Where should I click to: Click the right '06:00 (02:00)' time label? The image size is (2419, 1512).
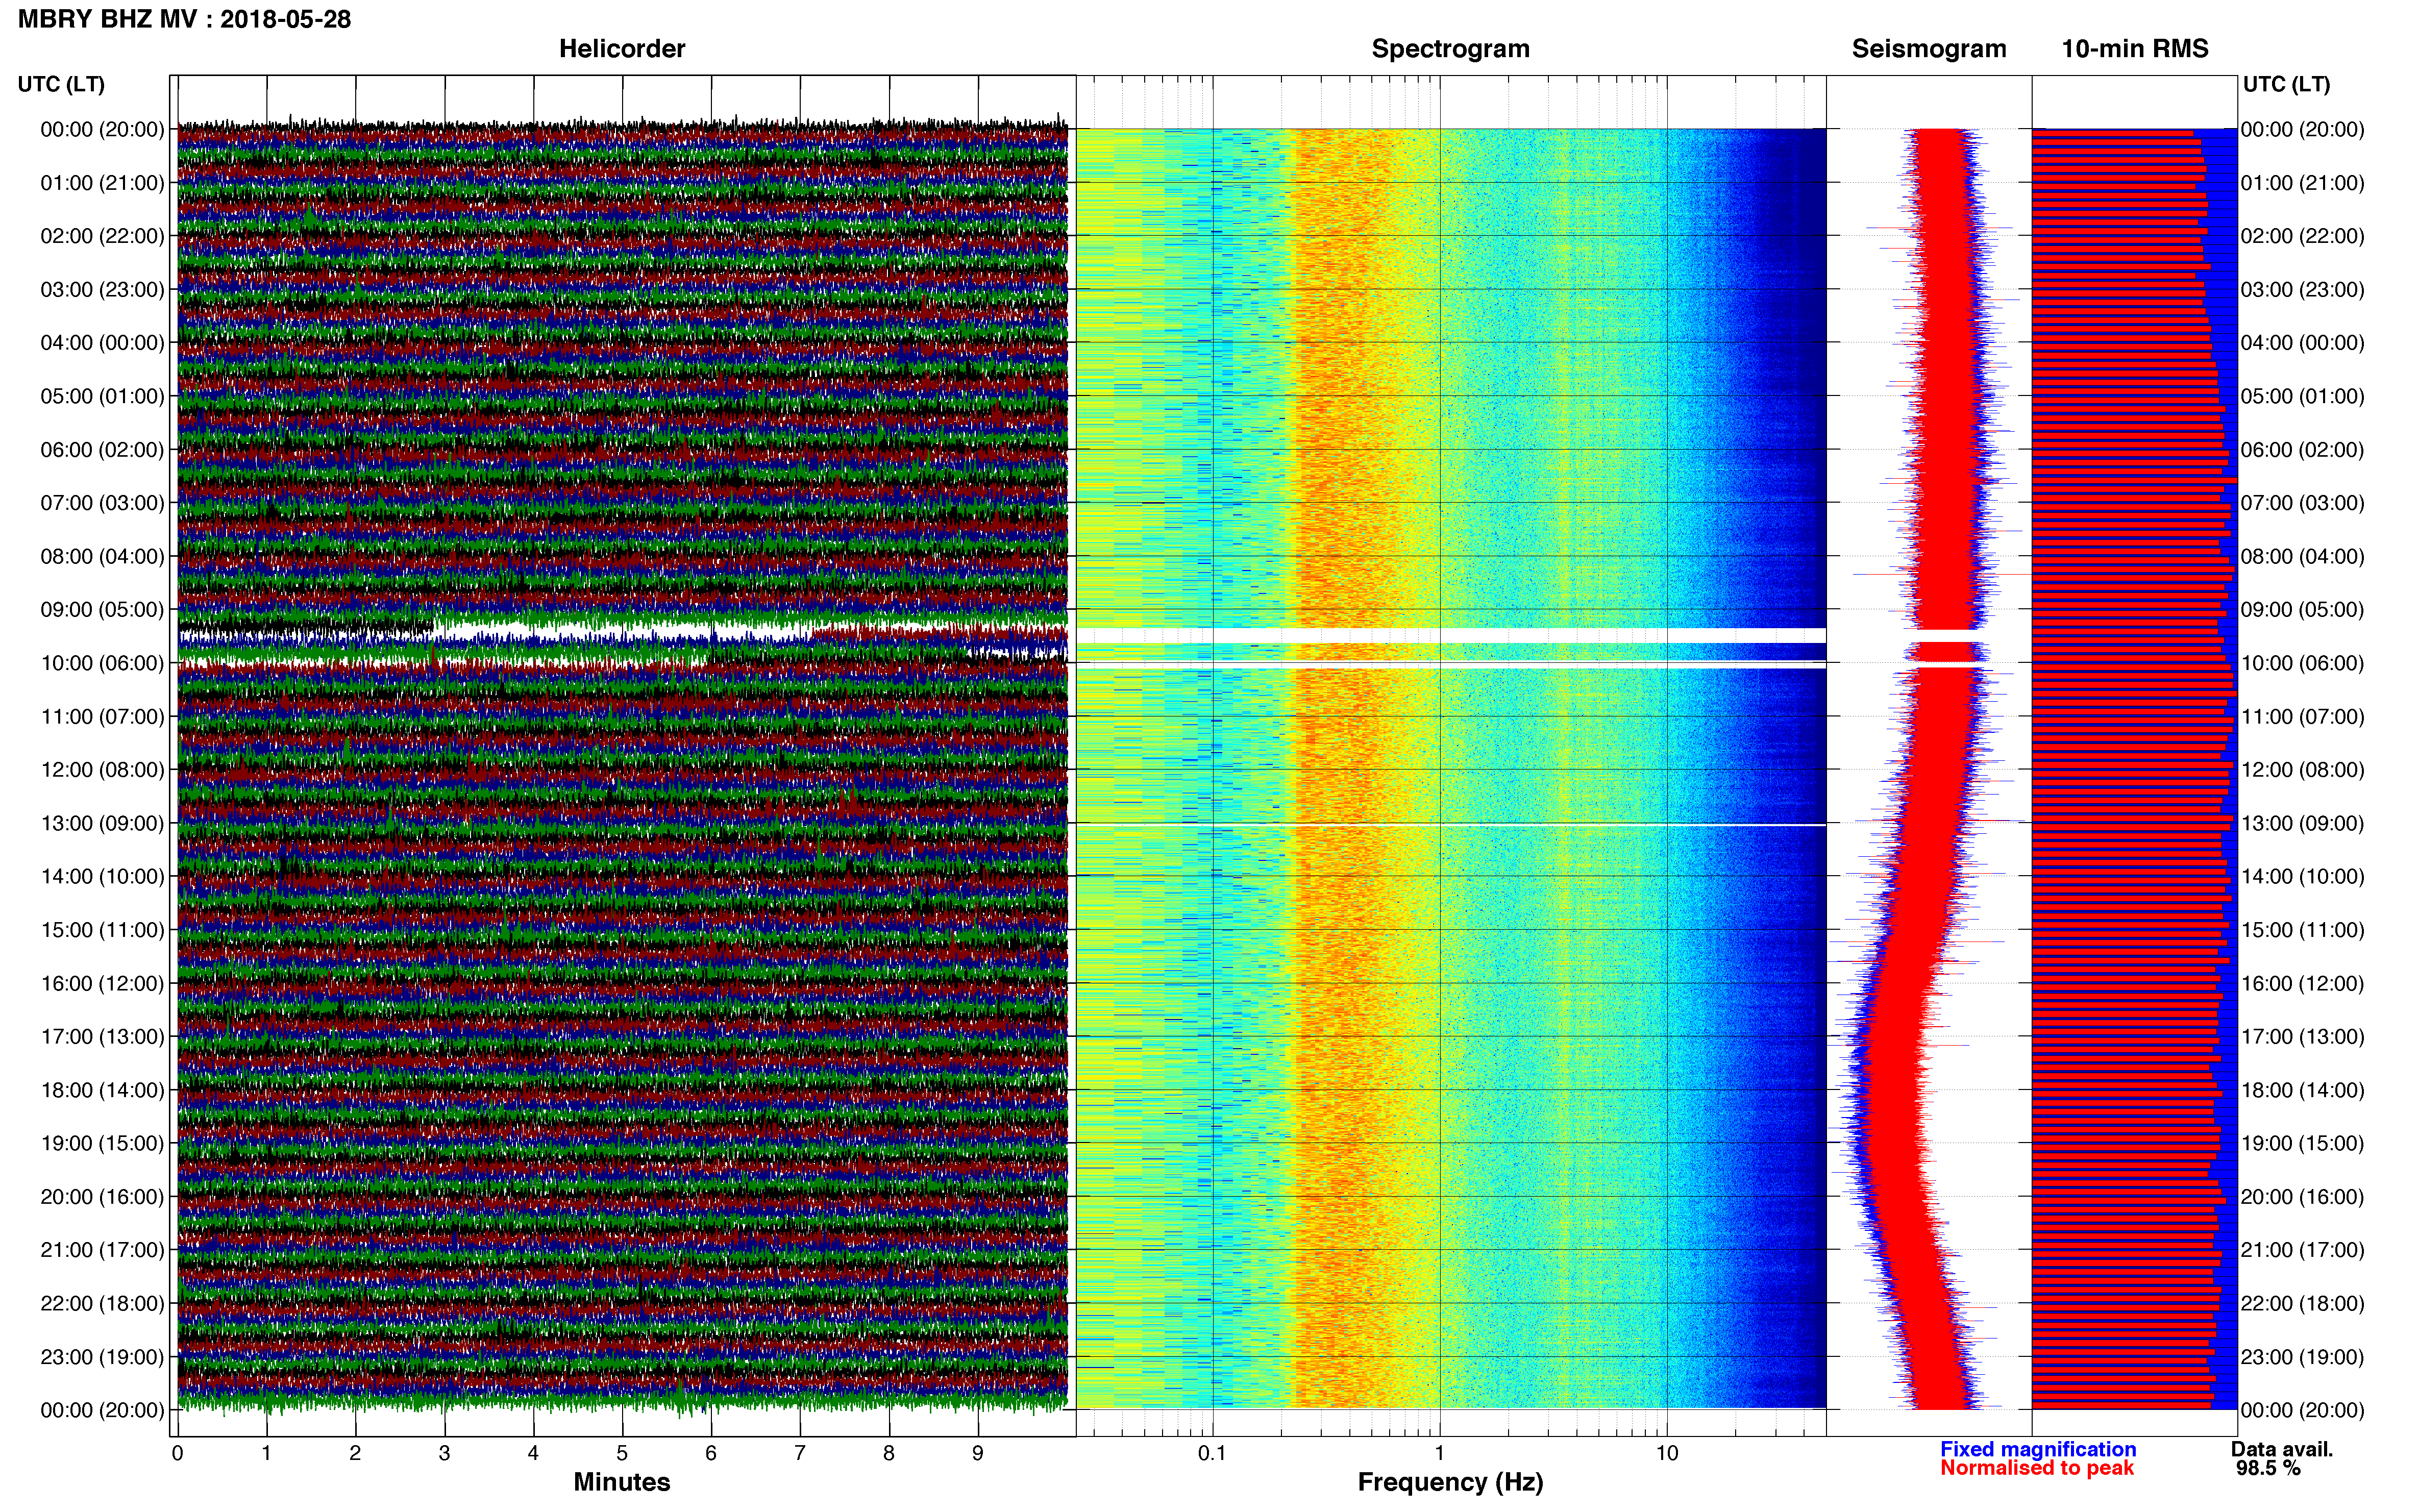click(2303, 450)
